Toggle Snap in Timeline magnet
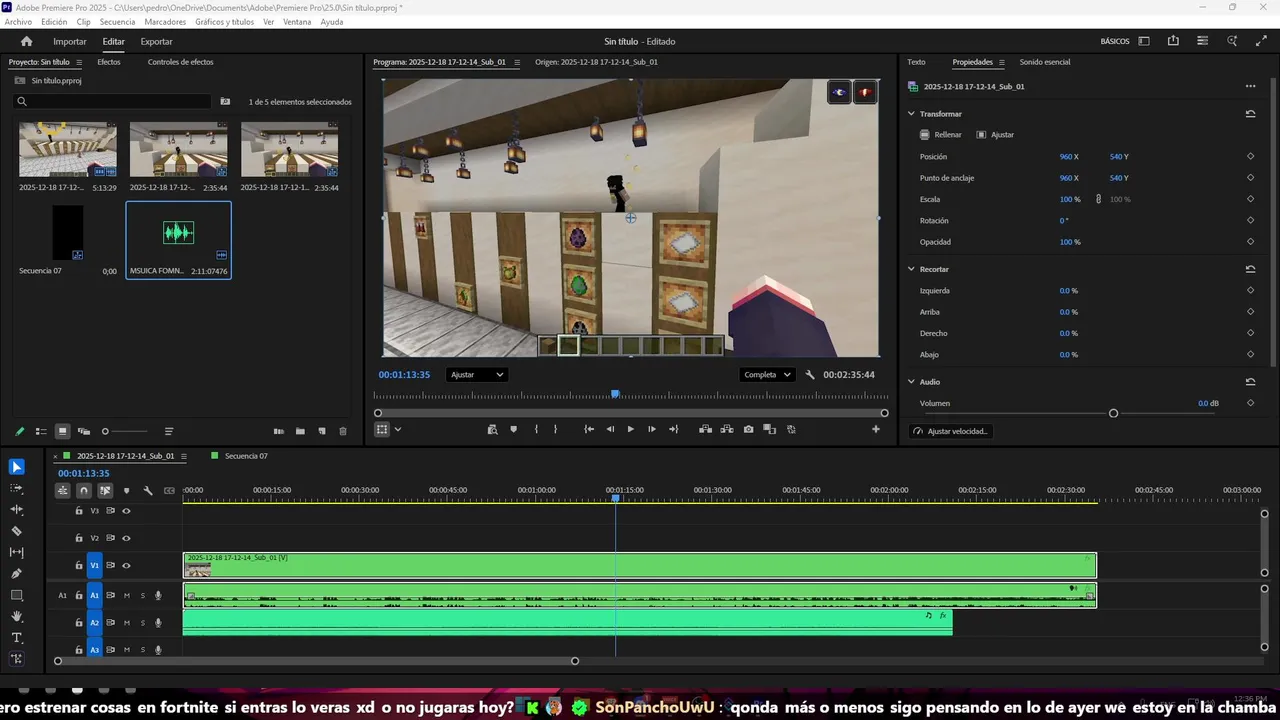This screenshot has width=1280, height=720. (84, 491)
